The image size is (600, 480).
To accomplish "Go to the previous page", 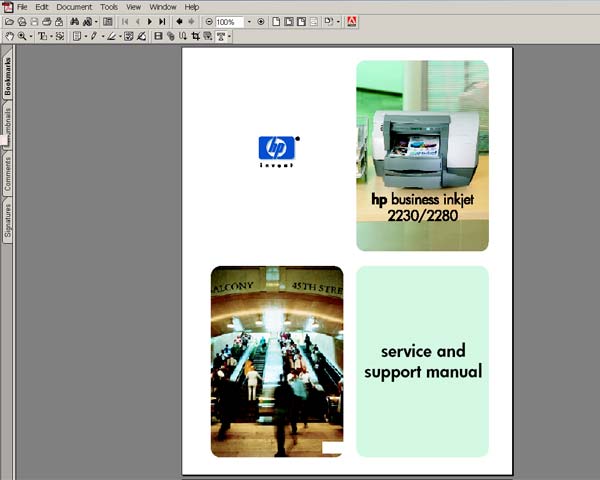I will (138, 22).
